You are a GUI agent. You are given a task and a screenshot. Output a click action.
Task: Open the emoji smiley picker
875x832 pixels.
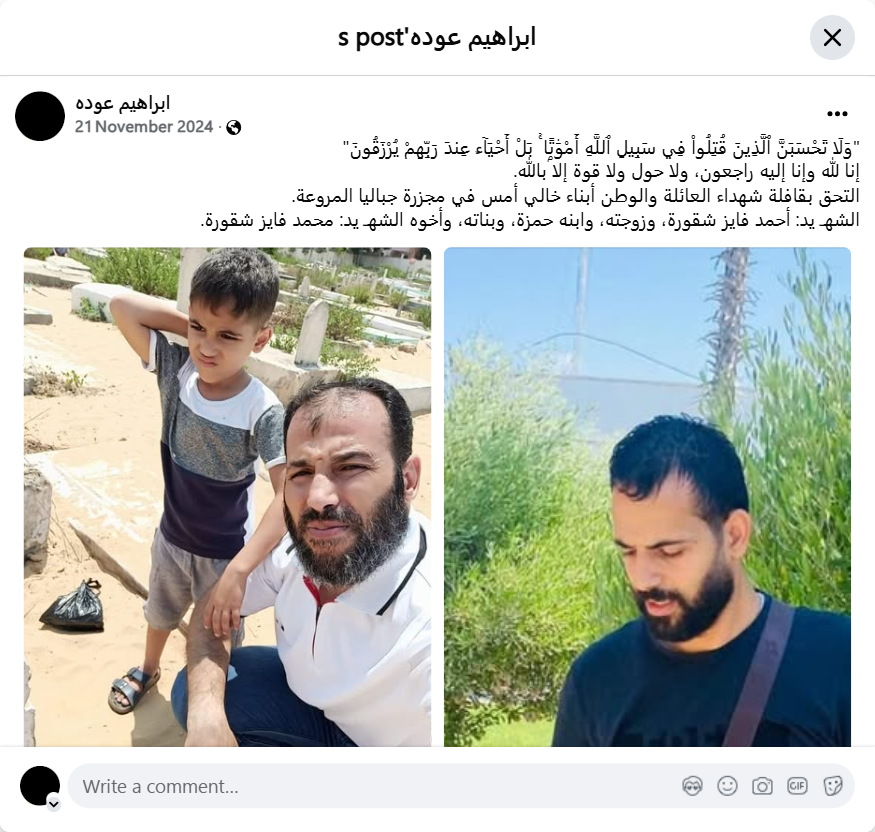tap(727, 786)
